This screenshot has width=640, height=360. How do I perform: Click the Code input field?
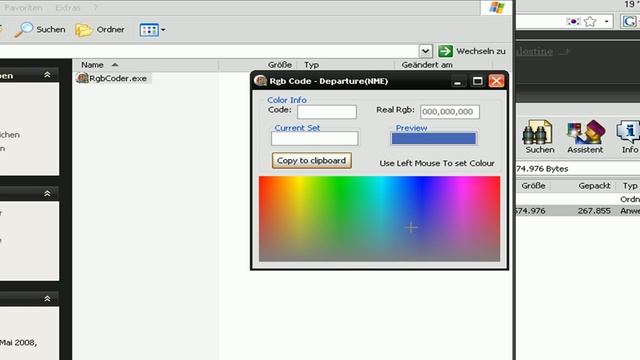327,112
